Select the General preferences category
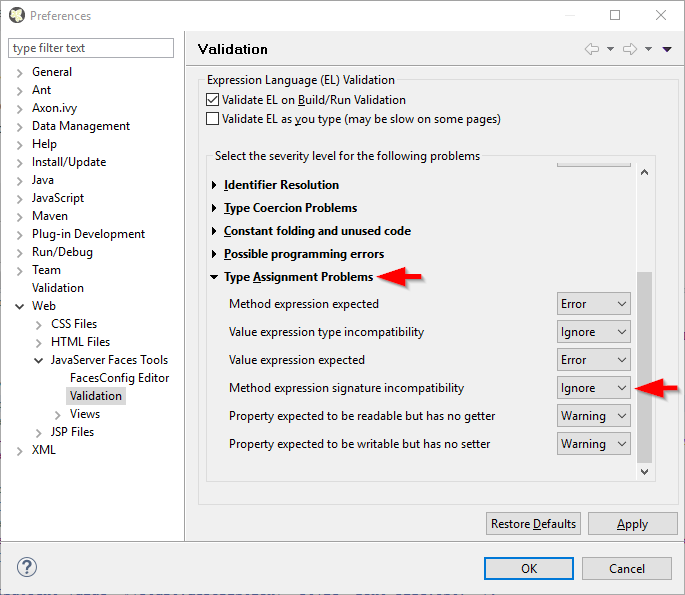 [x=52, y=72]
